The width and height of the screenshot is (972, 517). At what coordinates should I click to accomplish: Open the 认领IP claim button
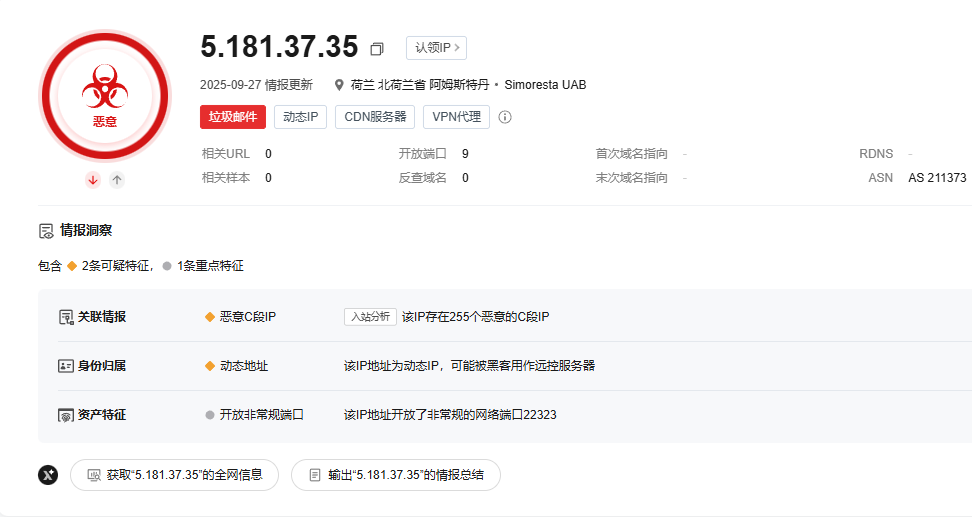click(x=436, y=48)
